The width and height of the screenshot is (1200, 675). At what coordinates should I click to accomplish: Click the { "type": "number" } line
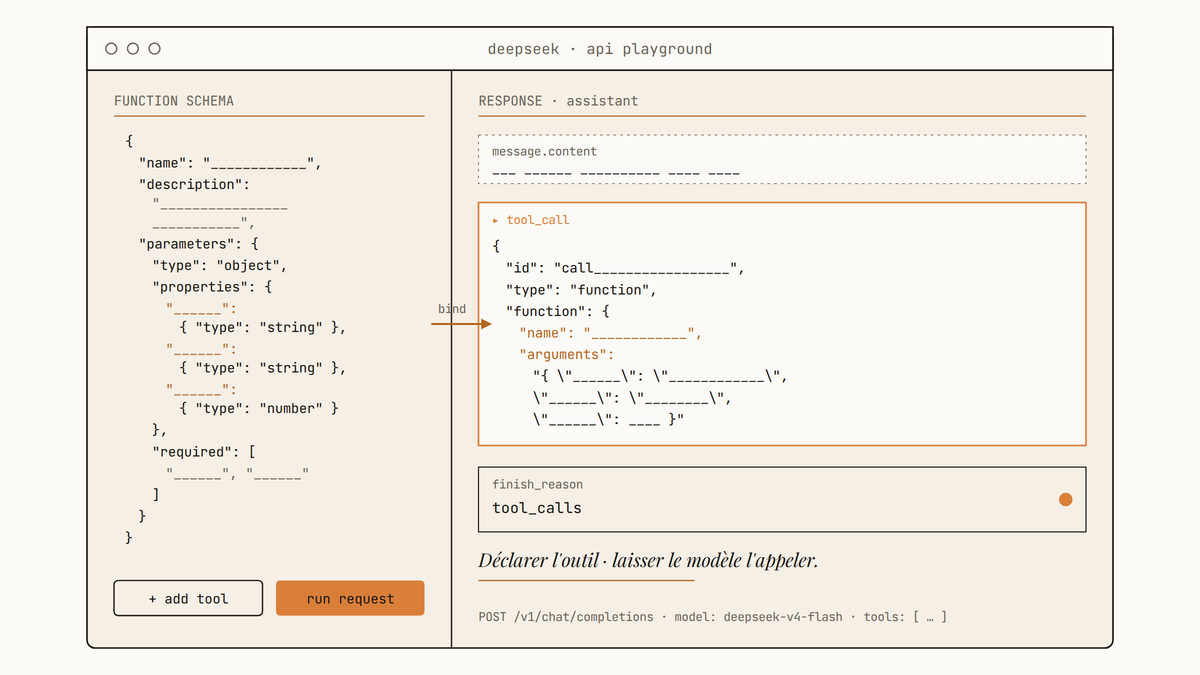pyautogui.click(x=259, y=408)
